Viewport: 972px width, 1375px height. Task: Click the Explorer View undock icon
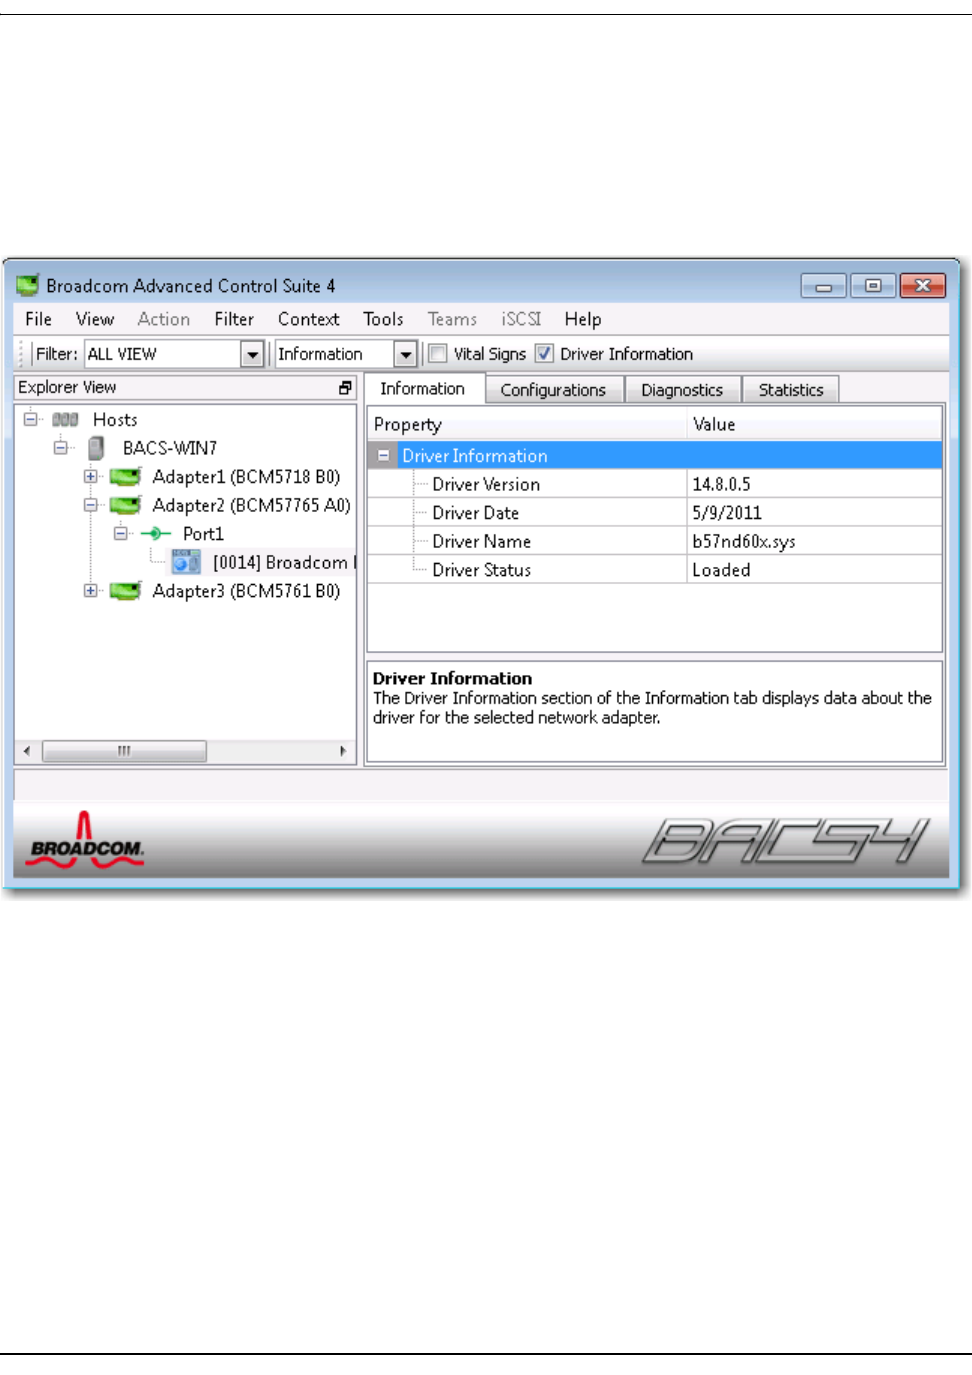[x=345, y=388]
